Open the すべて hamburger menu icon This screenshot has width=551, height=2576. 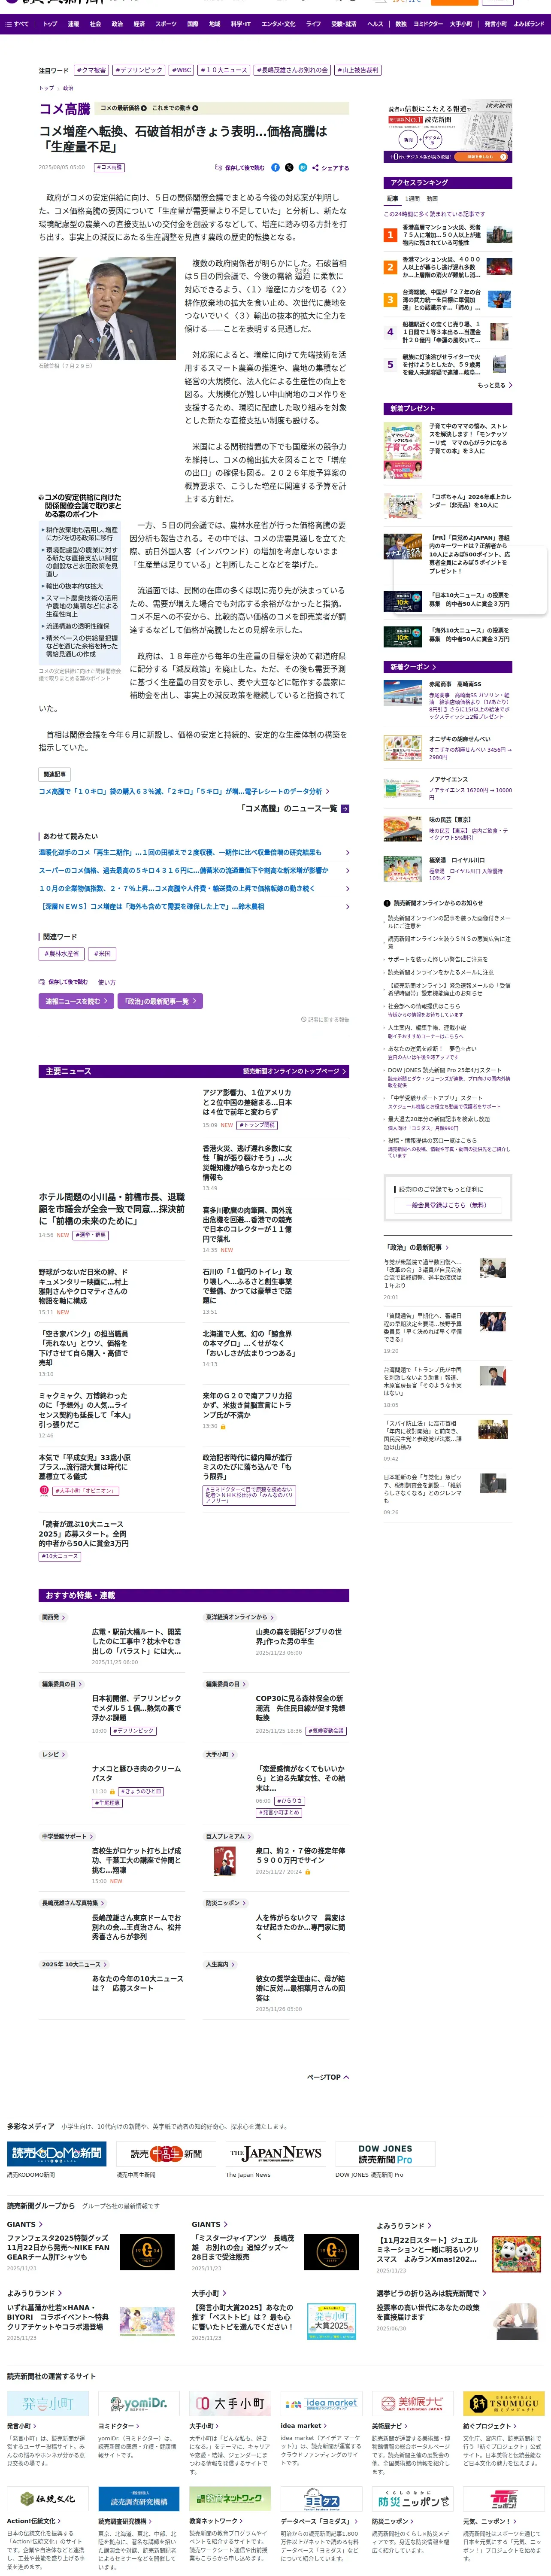[8, 24]
